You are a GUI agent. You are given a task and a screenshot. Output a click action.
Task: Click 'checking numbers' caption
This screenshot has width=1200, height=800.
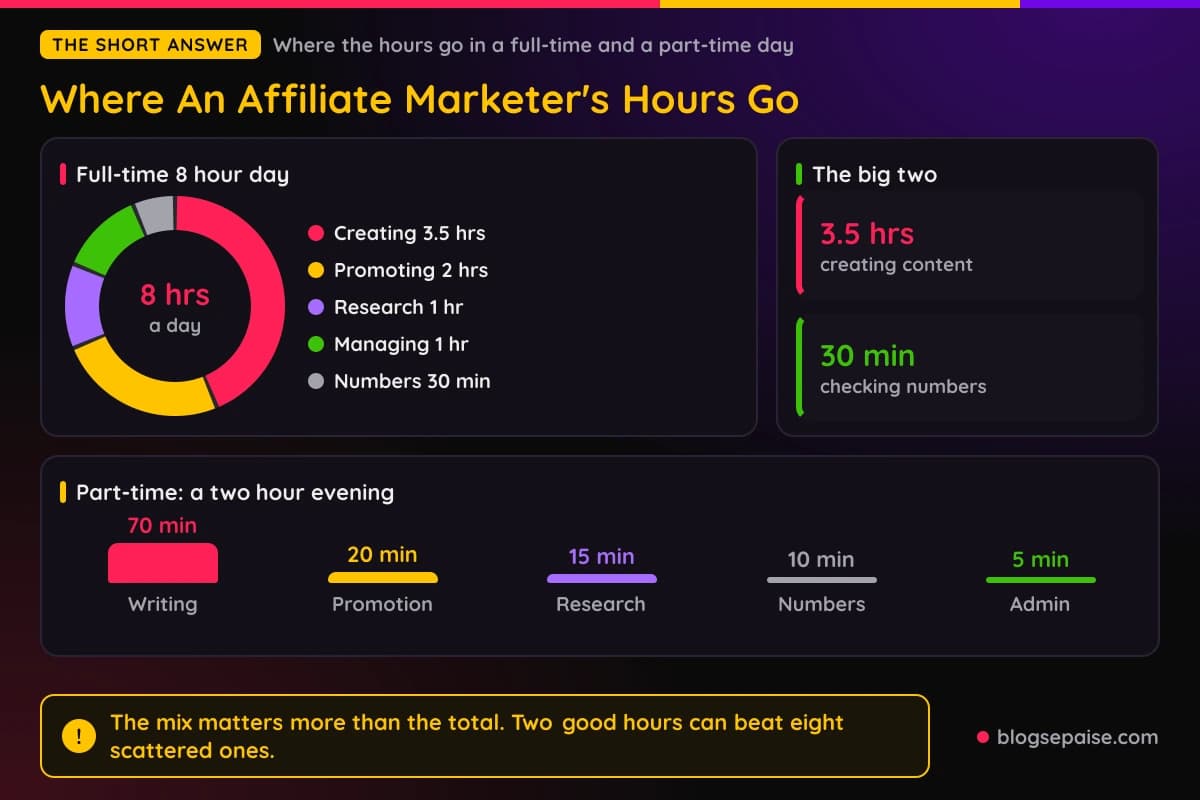(x=903, y=387)
